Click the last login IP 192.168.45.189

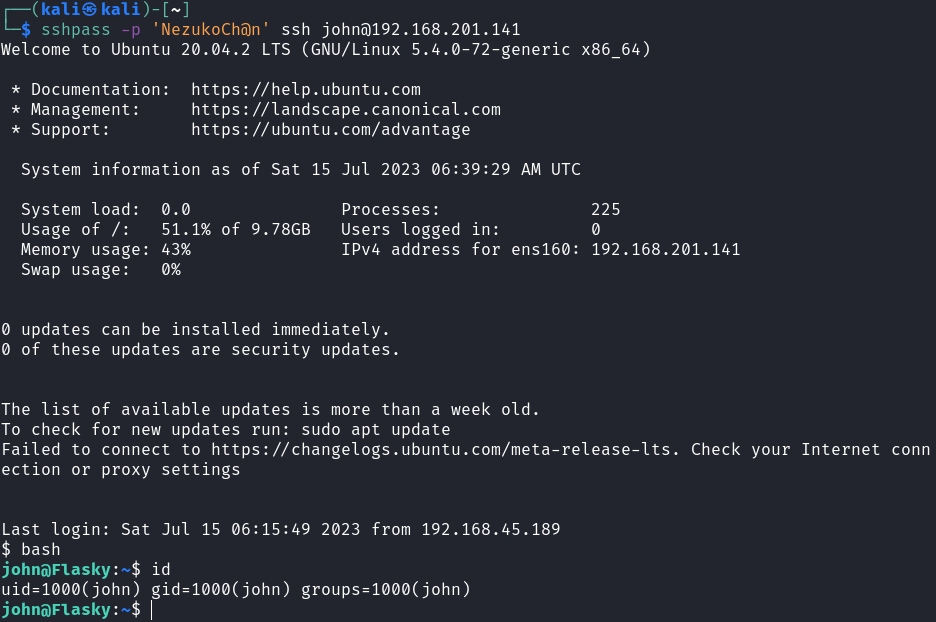[490, 530]
